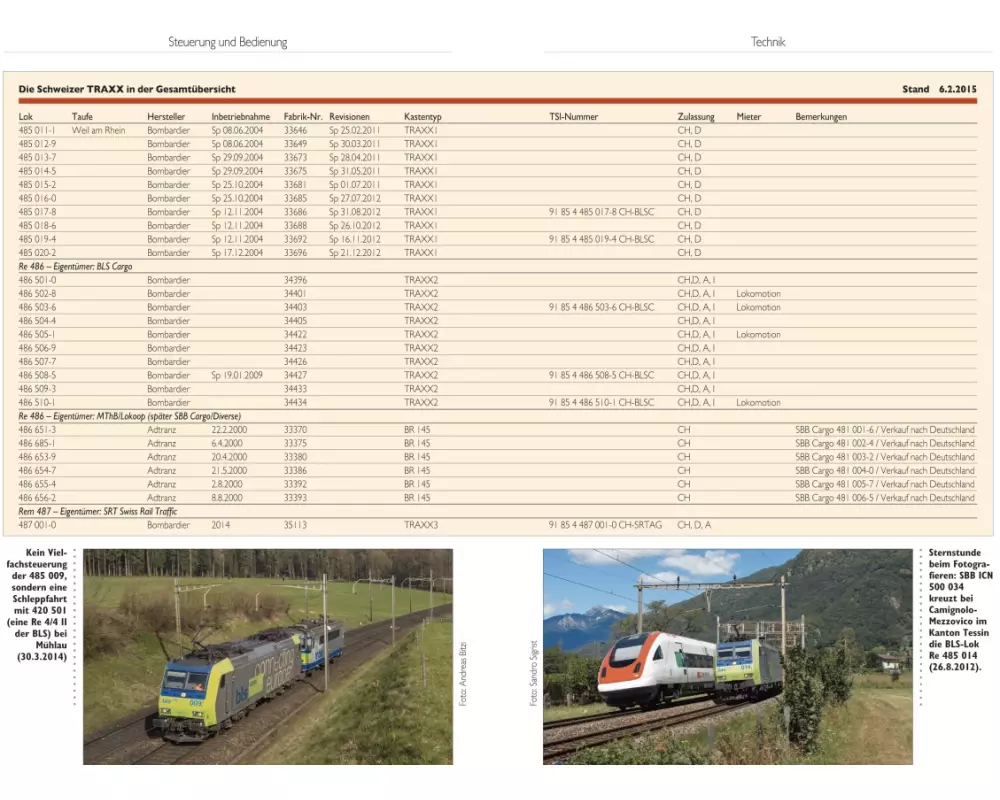Image resolution: width=1000 pixels, height=800 pixels.
Task: Click the 'Zulassung' column header
Action: [696, 117]
